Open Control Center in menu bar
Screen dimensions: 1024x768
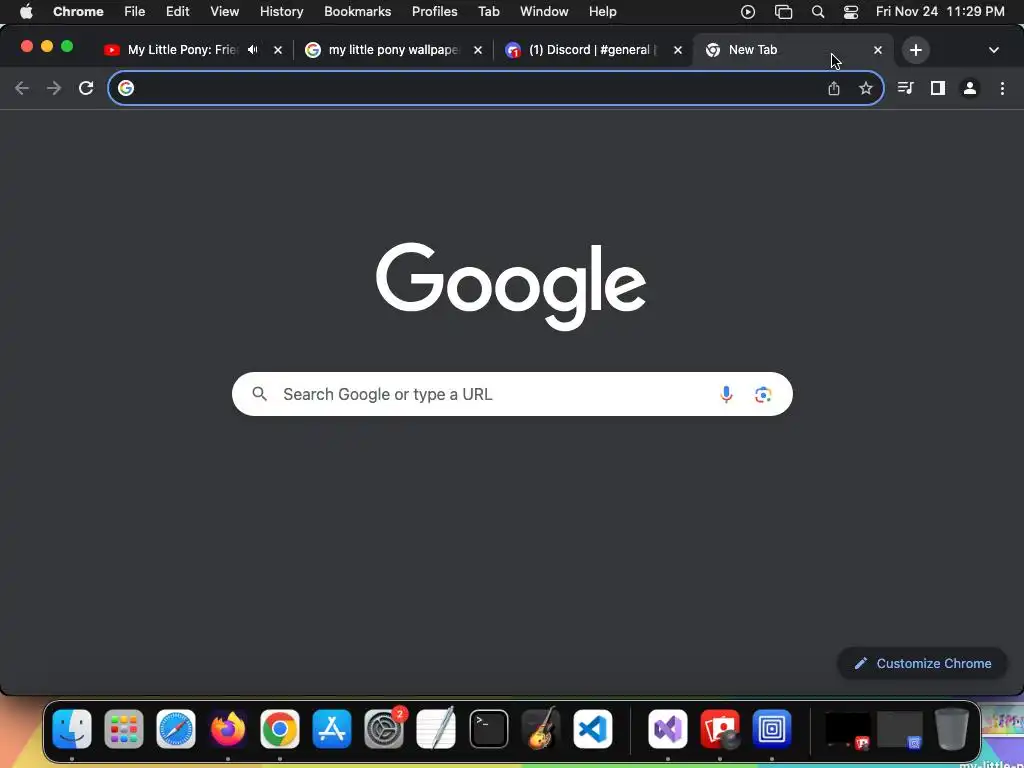(x=851, y=12)
